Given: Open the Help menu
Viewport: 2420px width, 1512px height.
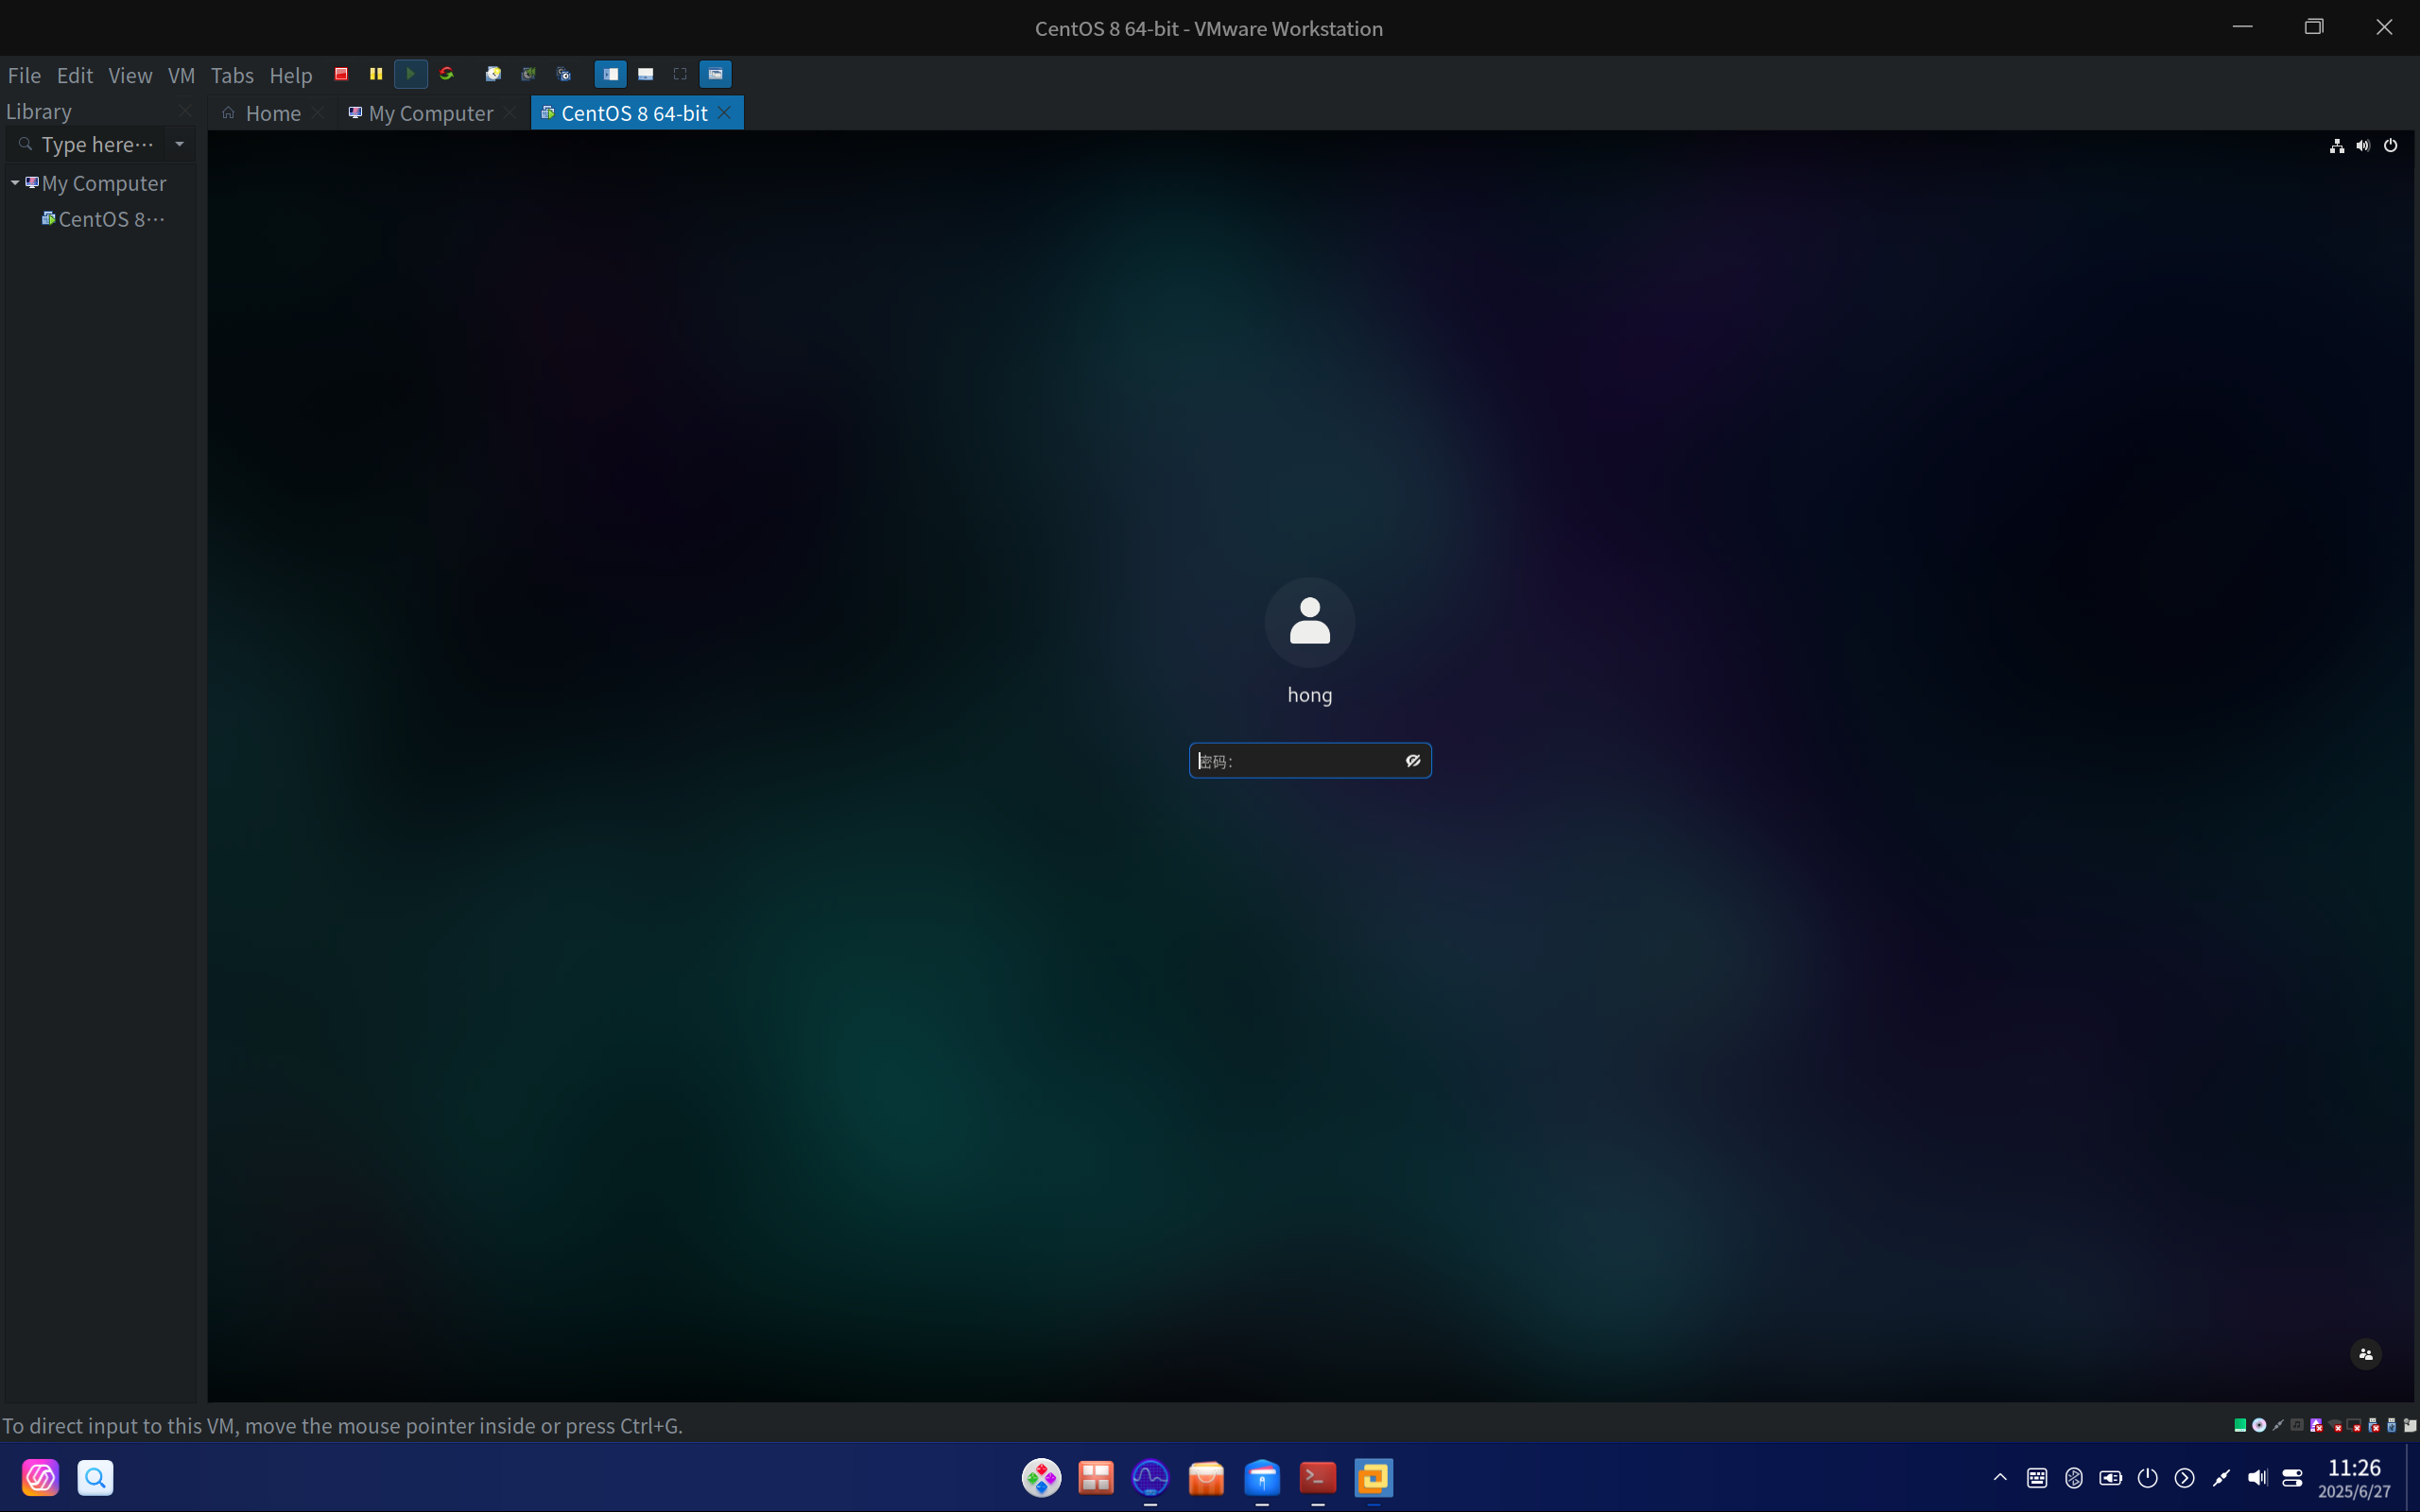Looking at the screenshot, I should (291, 75).
